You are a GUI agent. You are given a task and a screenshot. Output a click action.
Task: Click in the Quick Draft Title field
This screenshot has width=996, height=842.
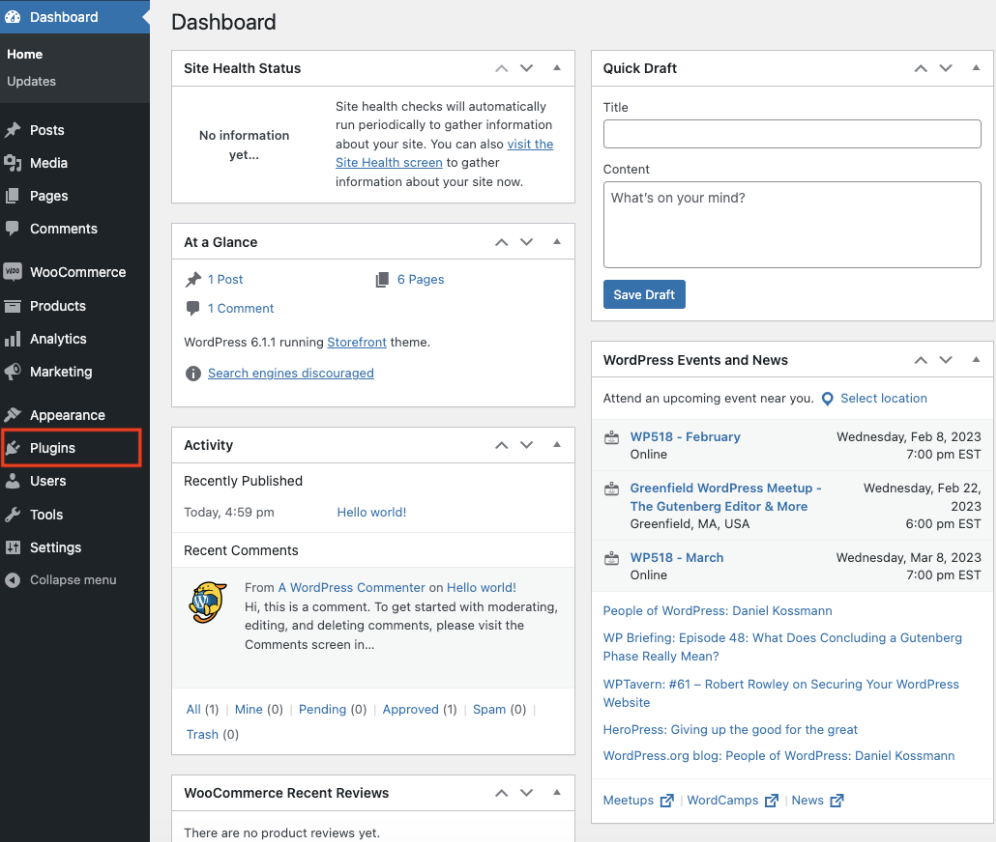[x=792, y=134]
